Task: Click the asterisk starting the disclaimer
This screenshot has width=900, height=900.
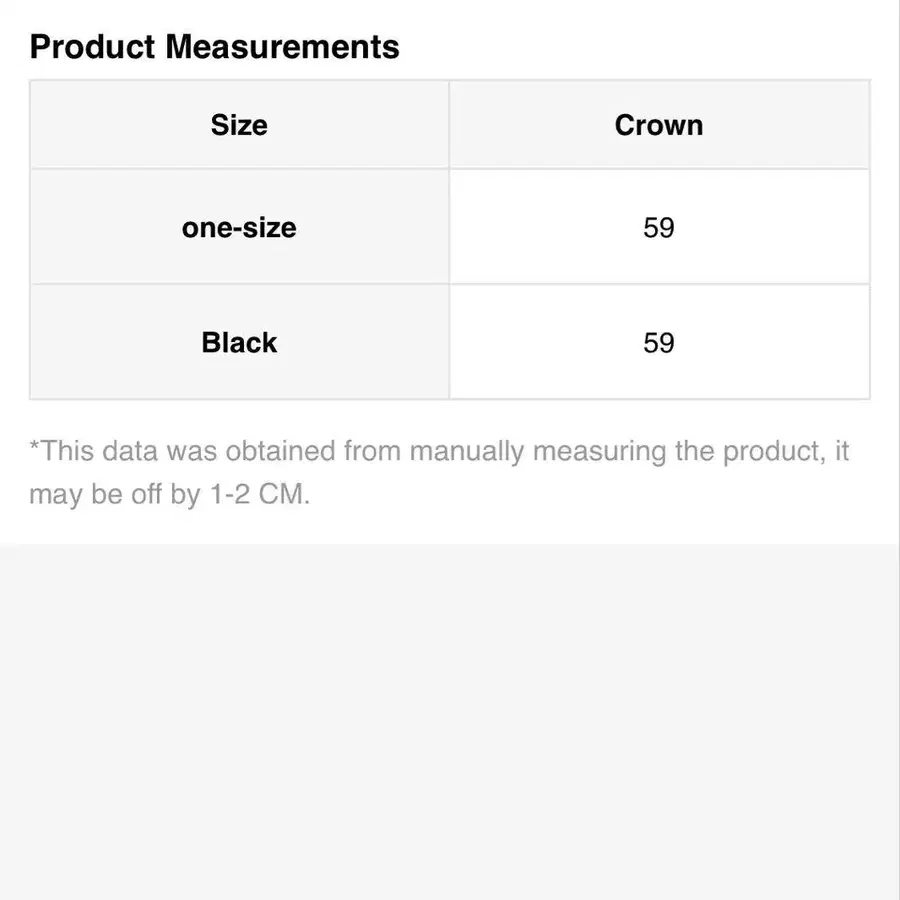Action: click(x=34, y=448)
